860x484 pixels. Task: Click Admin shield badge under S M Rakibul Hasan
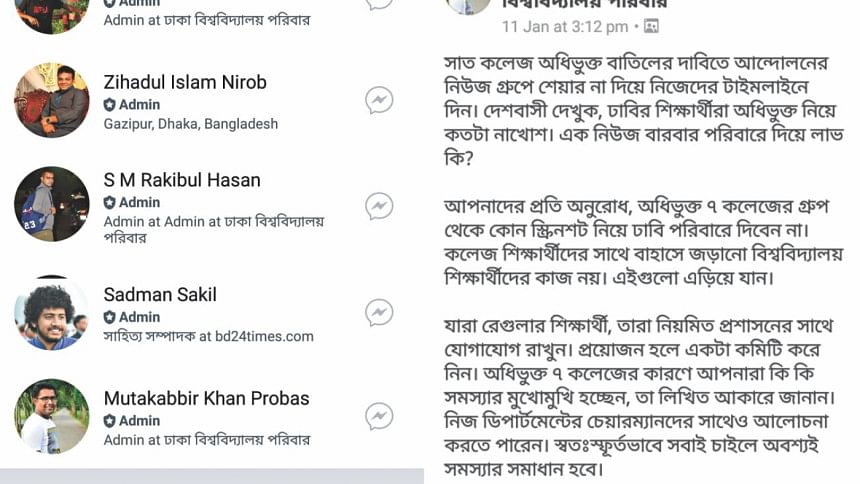(110, 202)
